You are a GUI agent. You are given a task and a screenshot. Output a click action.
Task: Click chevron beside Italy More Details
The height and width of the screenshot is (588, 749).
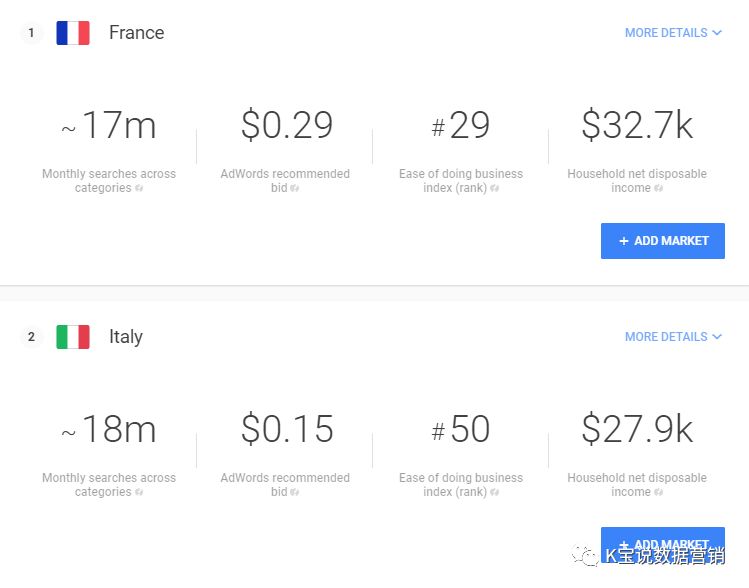coord(717,337)
